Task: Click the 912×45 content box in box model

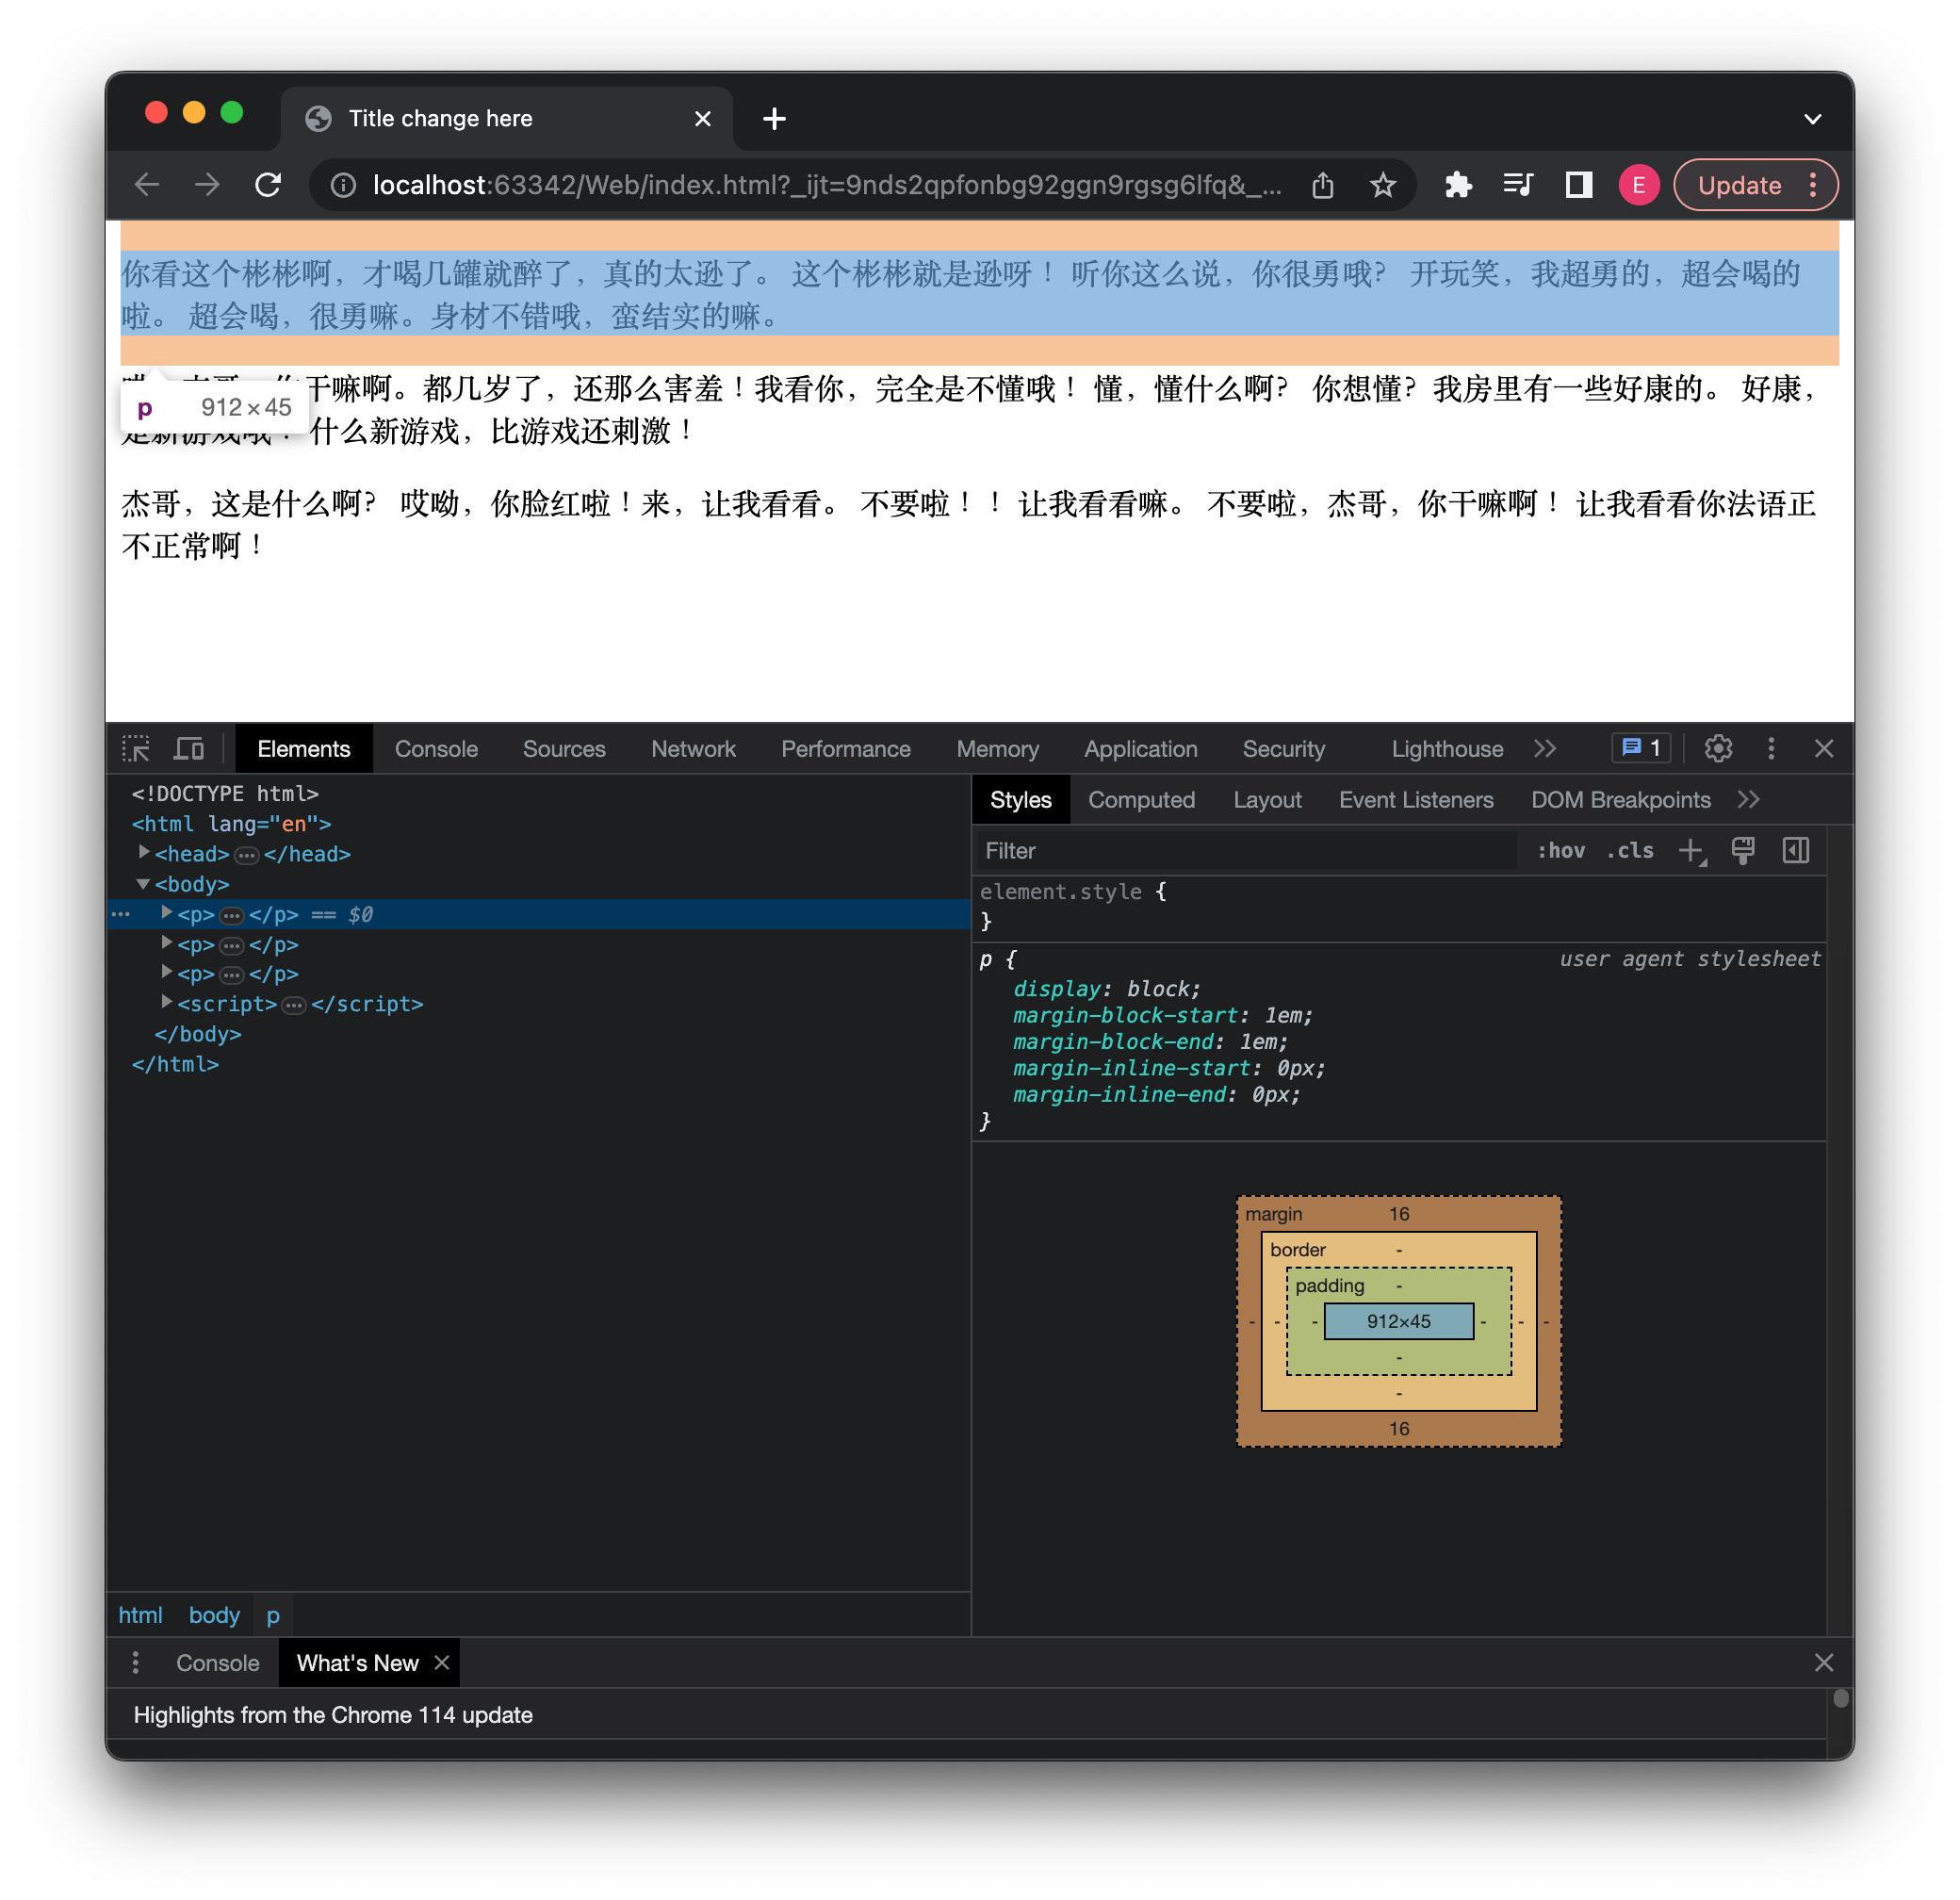Action: coord(1399,1321)
